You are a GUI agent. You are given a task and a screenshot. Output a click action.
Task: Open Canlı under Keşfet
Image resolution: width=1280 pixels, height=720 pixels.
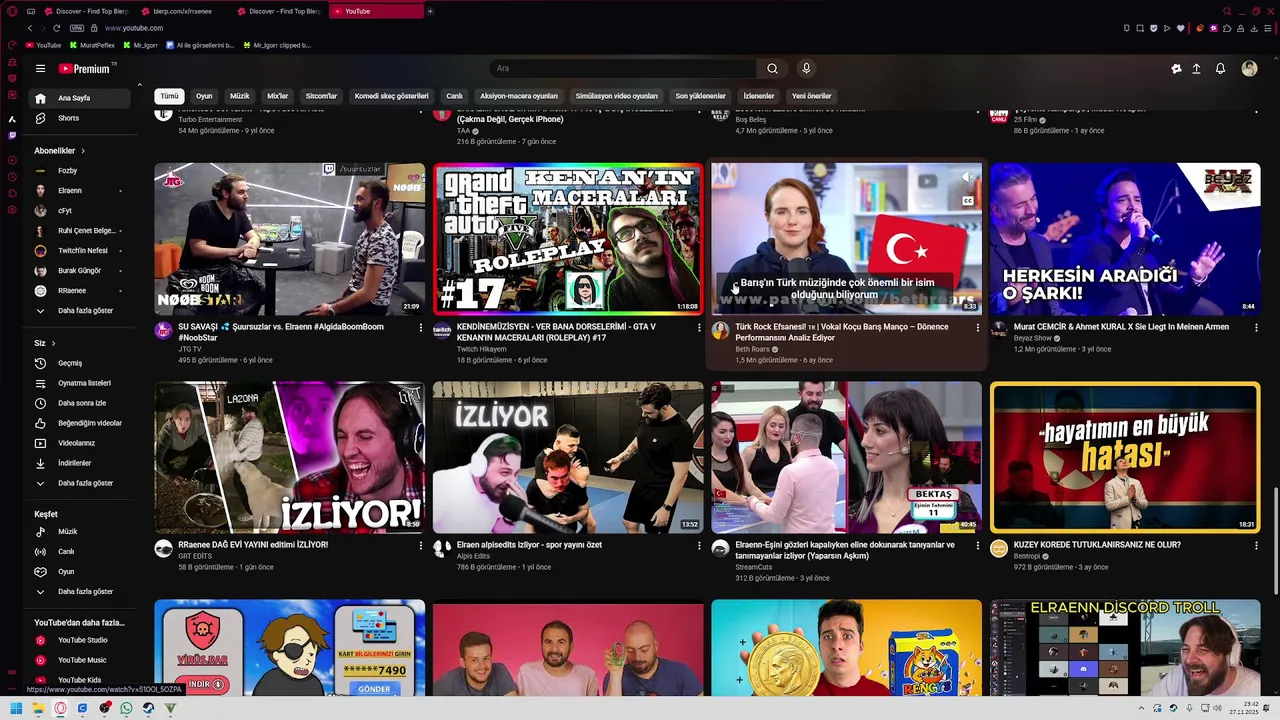pyautogui.click(x=78, y=552)
